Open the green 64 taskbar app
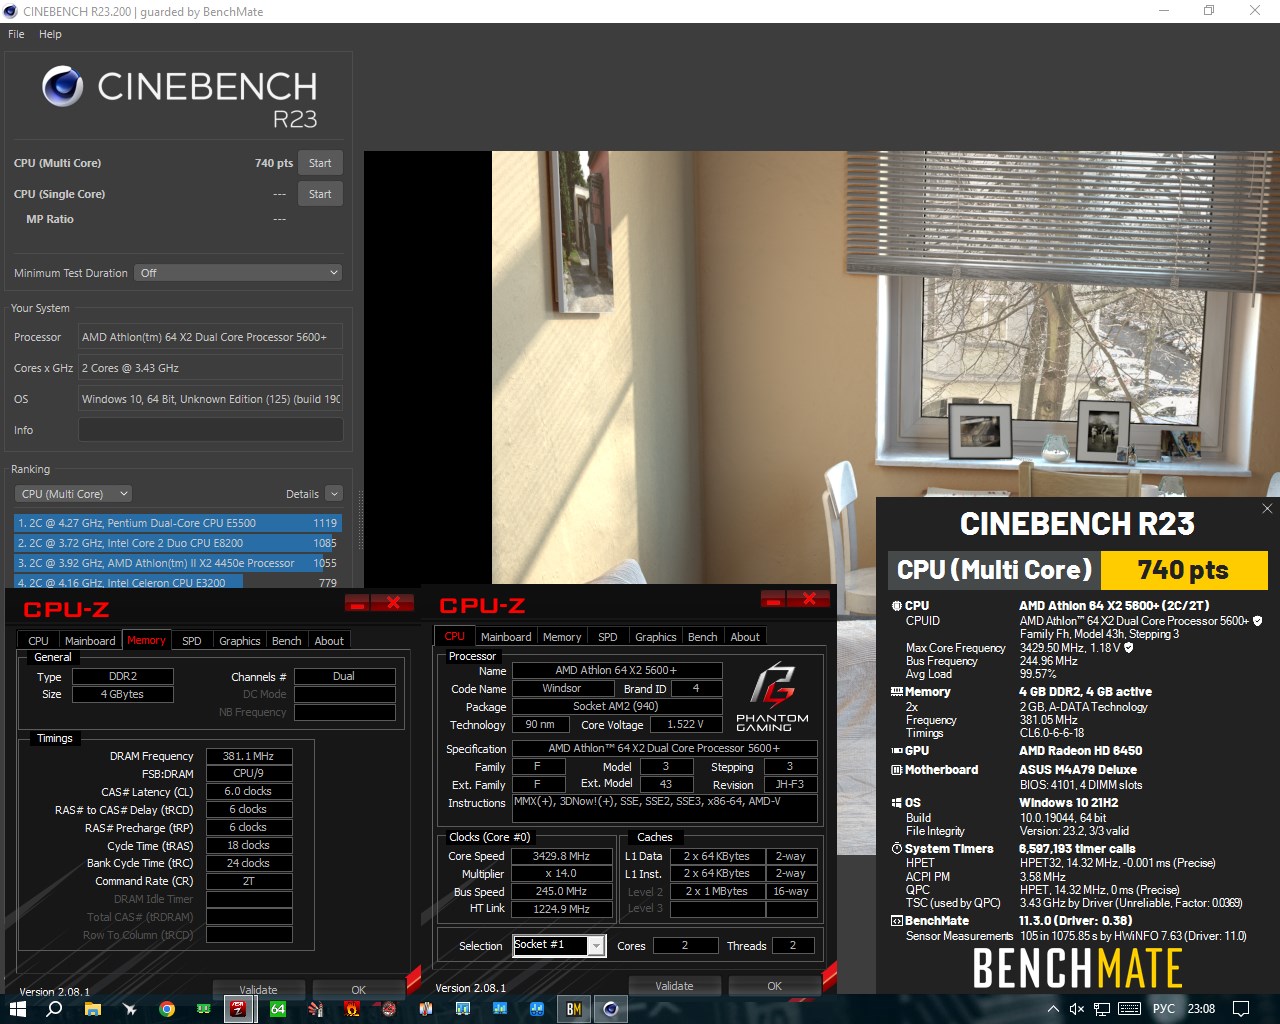The image size is (1280, 1024). 278,1009
